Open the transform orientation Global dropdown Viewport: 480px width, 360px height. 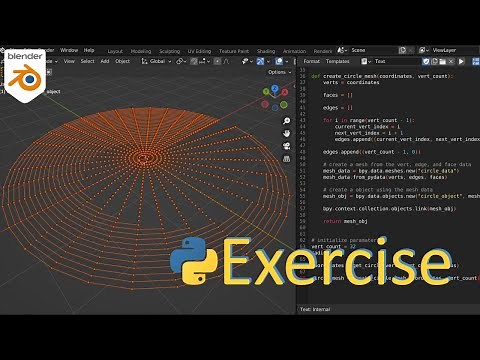pyautogui.click(x=156, y=61)
